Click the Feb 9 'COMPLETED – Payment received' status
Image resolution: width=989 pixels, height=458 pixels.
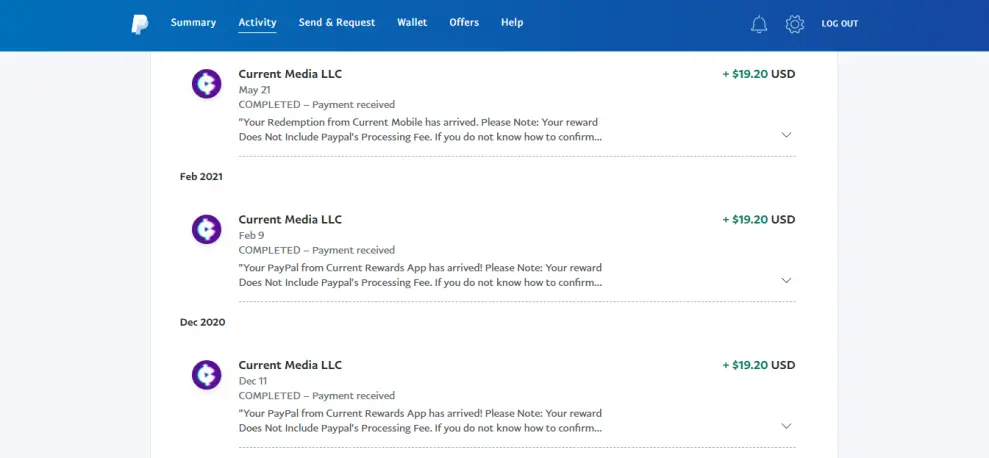[317, 250]
